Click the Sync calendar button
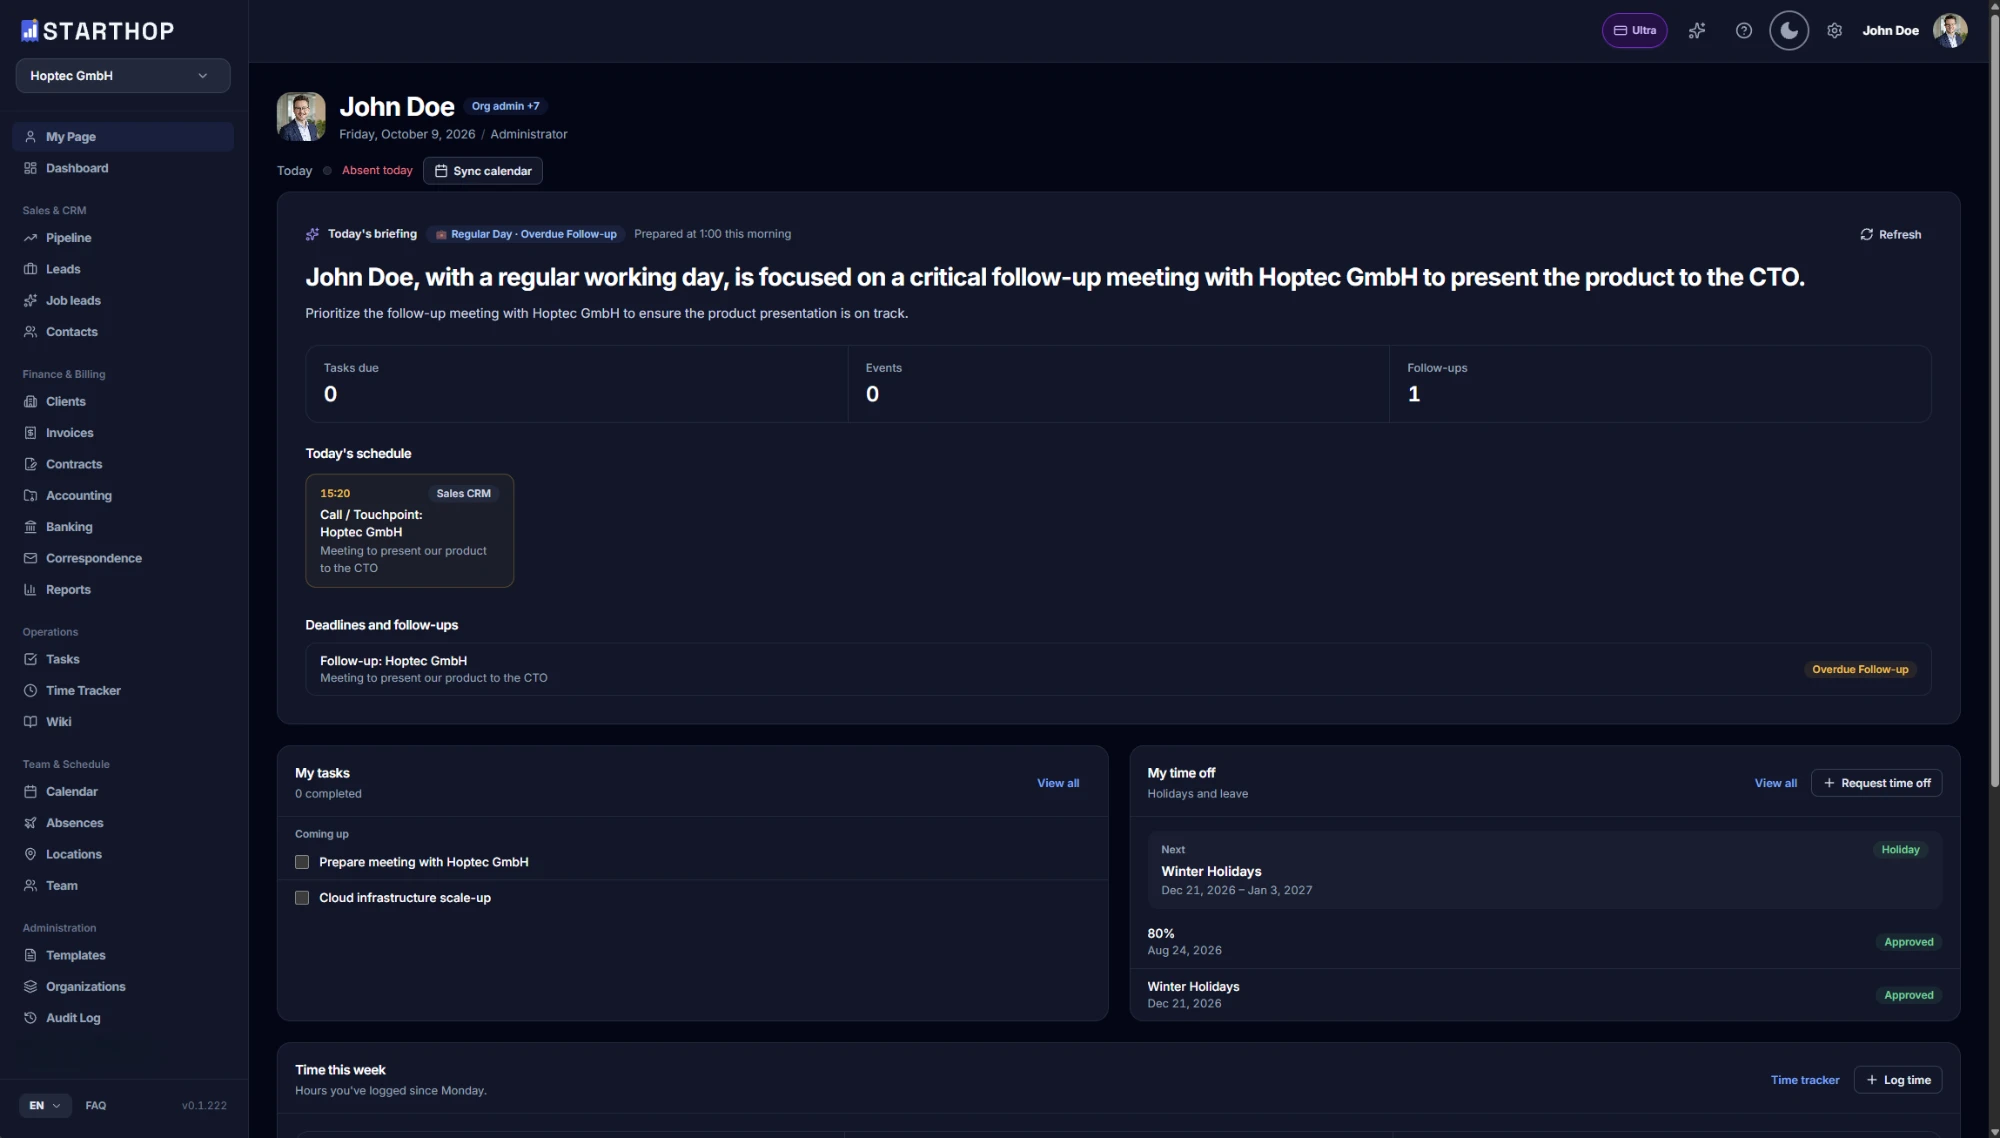This screenshot has height=1138, width=2000. pyautogui.click(x=483, y=171)
